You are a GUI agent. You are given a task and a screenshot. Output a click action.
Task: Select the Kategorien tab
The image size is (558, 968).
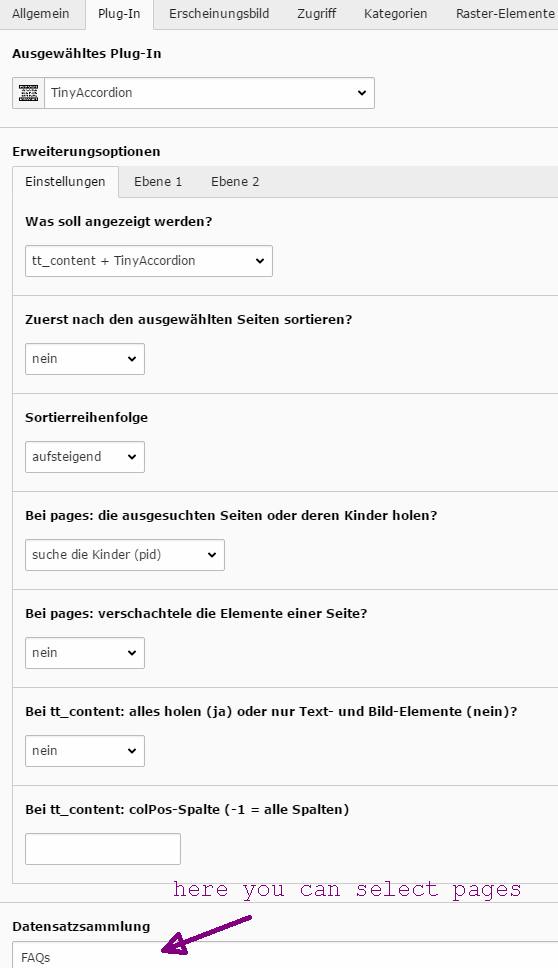pyautogui.click(x=396, y=14)
